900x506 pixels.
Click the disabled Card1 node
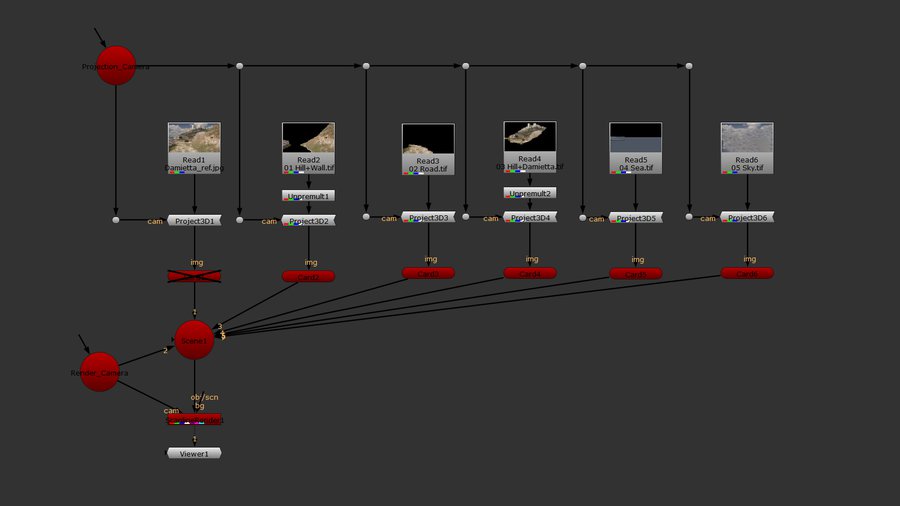(194, 276)
